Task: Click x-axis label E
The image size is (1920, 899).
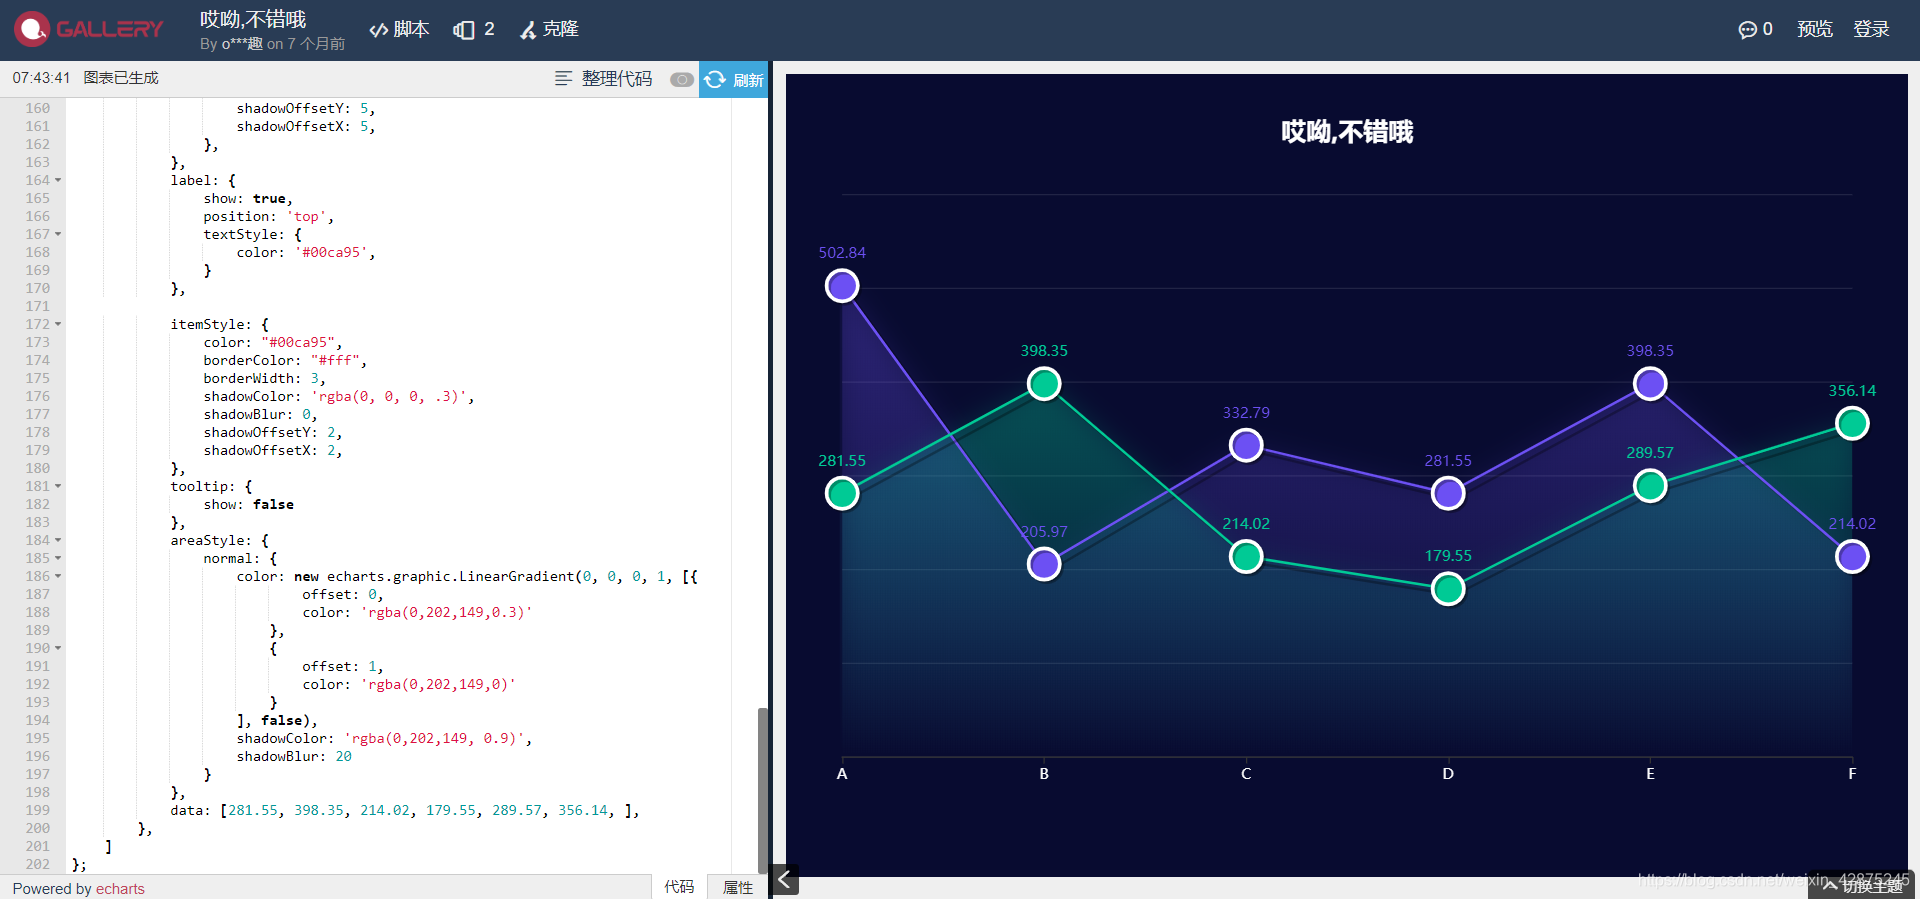Action: click(x=1650, y=774)
